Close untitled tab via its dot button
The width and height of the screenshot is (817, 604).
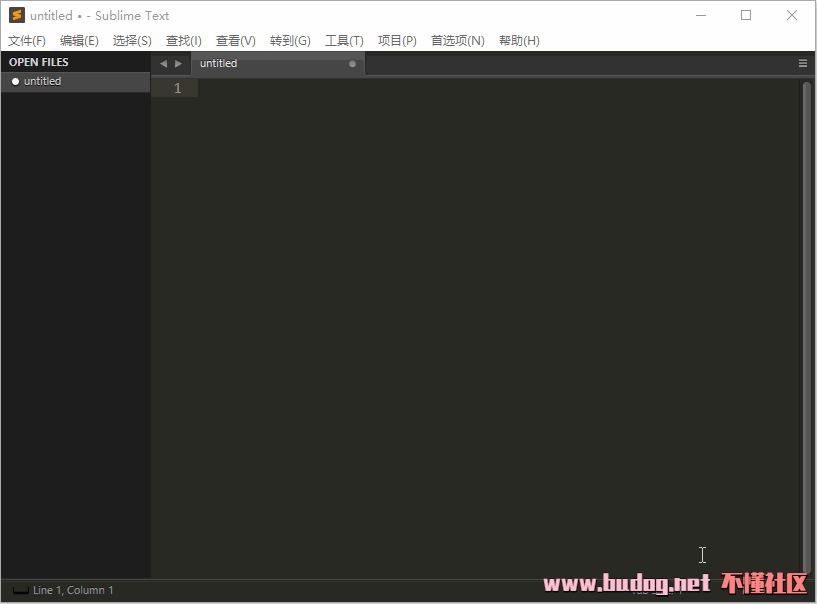pos(352,64)
